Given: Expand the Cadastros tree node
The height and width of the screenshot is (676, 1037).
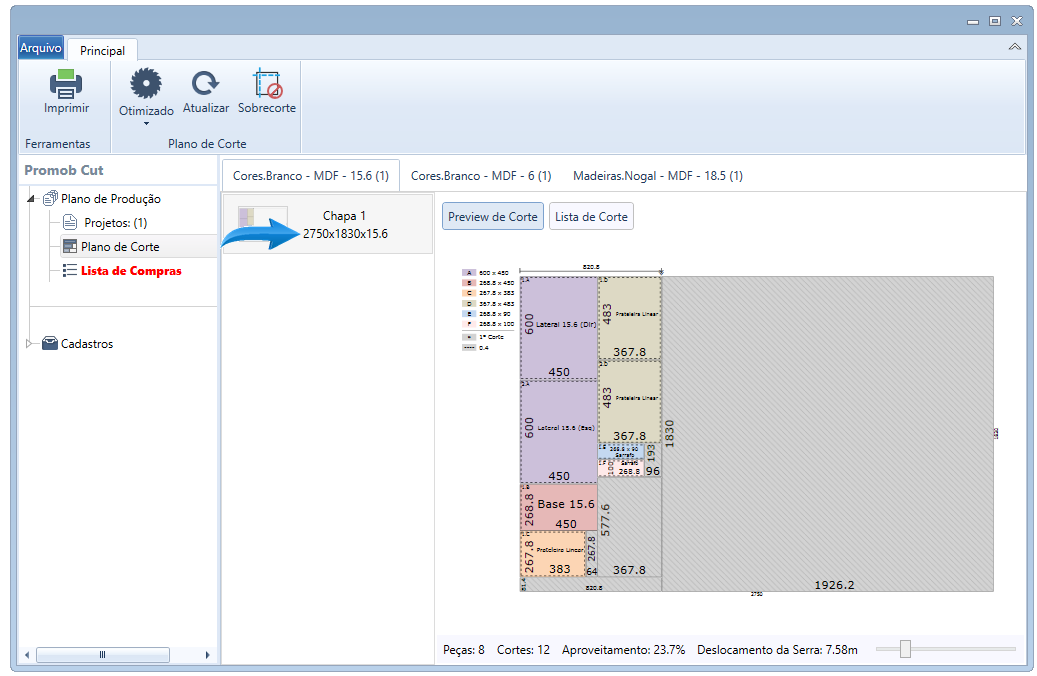Looking at the screenshot, I should click(x=29, y=343).
